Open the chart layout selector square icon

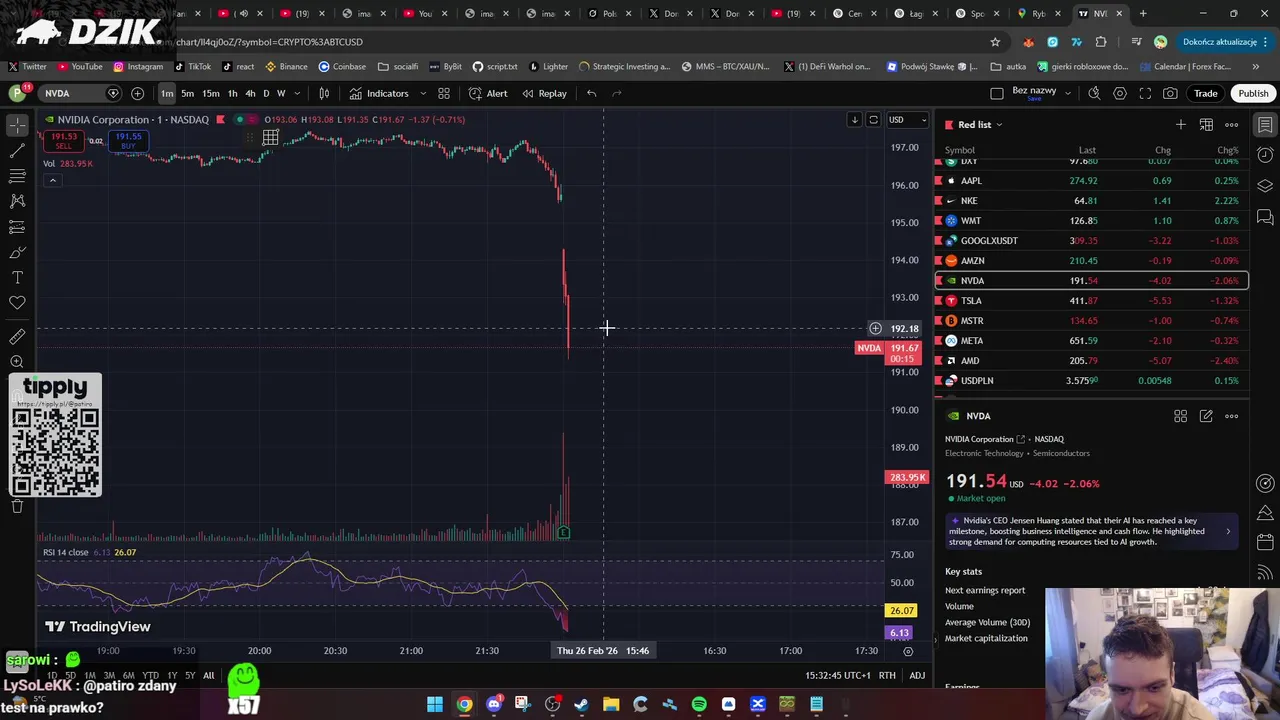(997, 93)
